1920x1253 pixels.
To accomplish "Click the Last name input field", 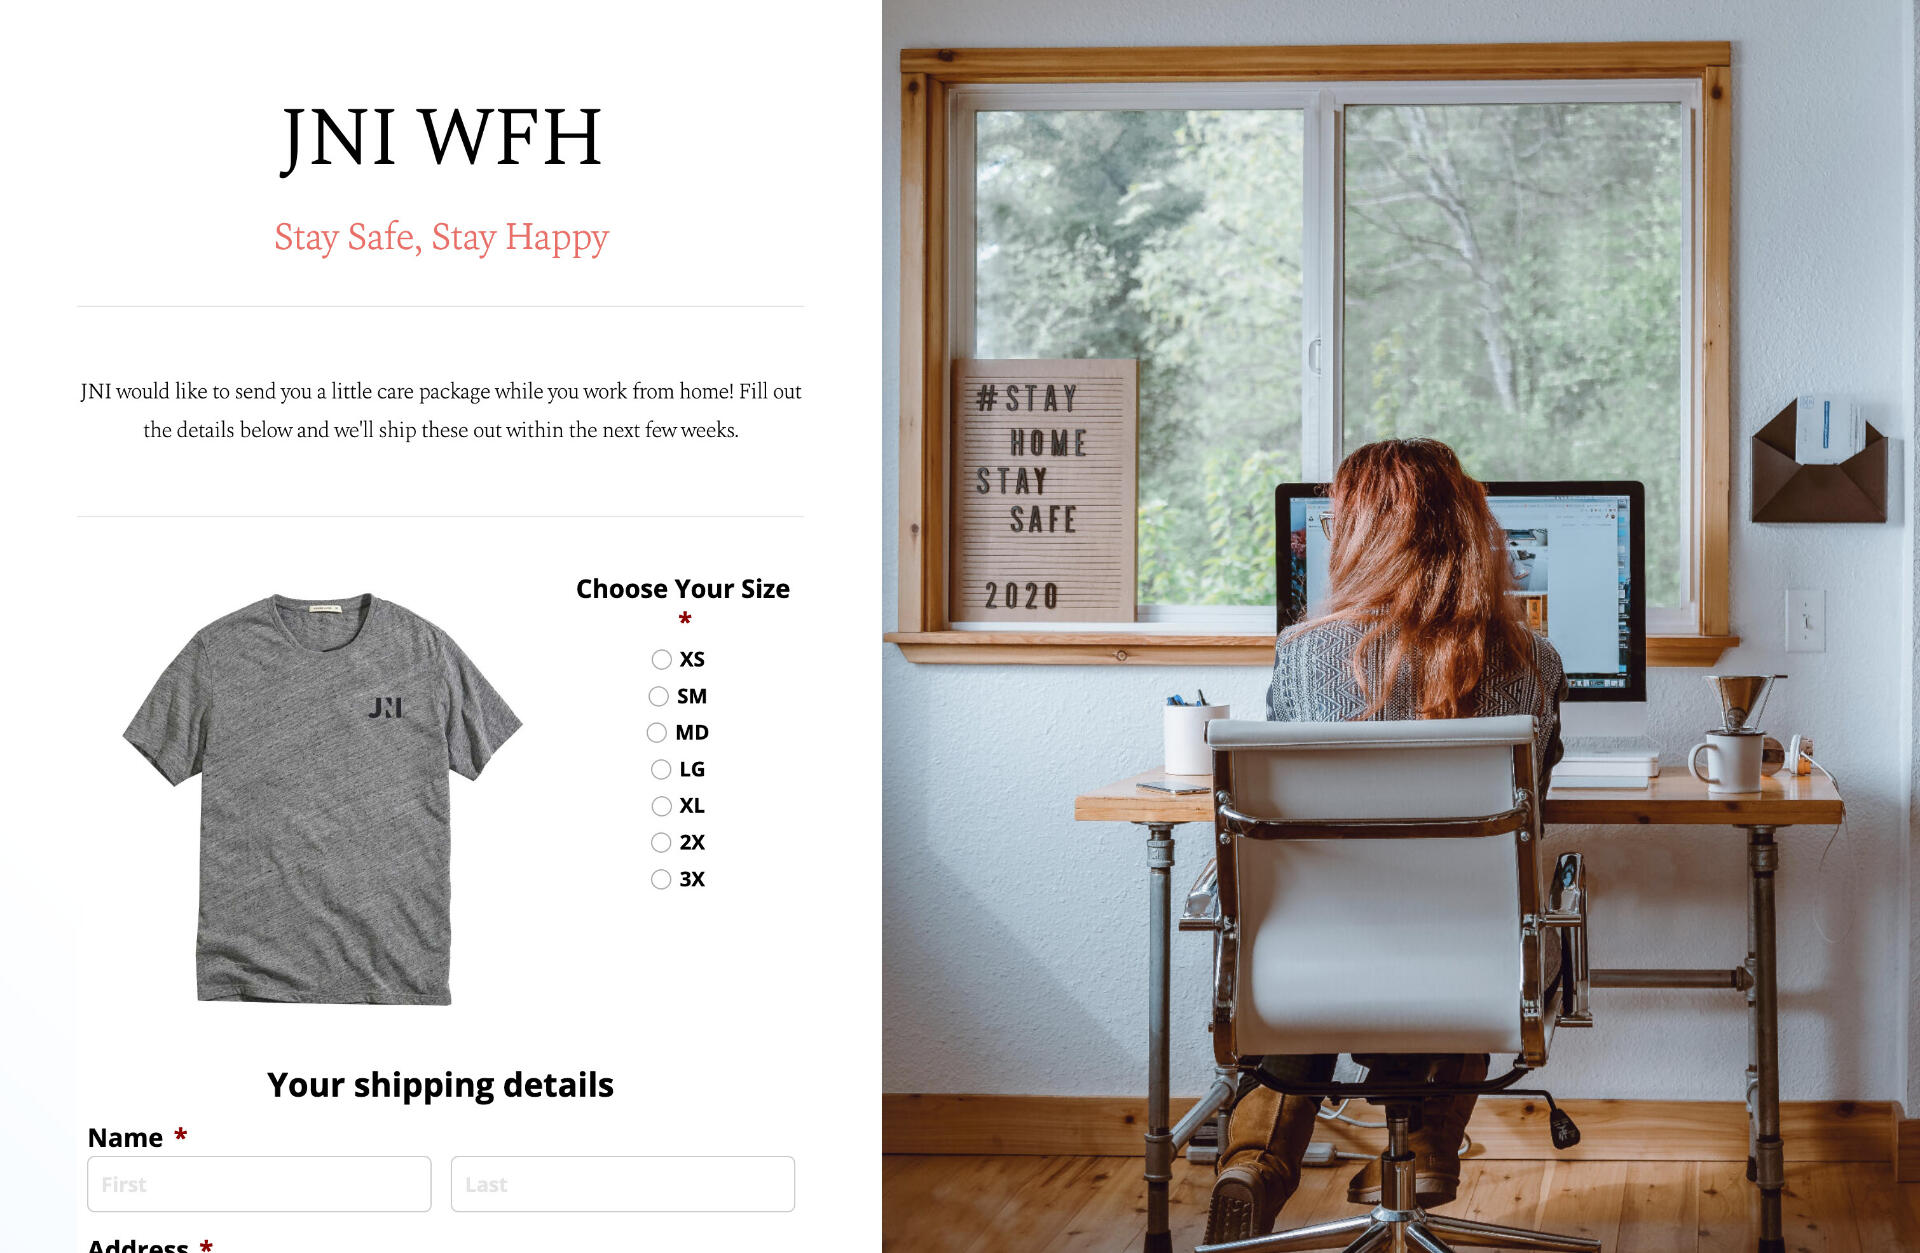I will coord(623,1184).
